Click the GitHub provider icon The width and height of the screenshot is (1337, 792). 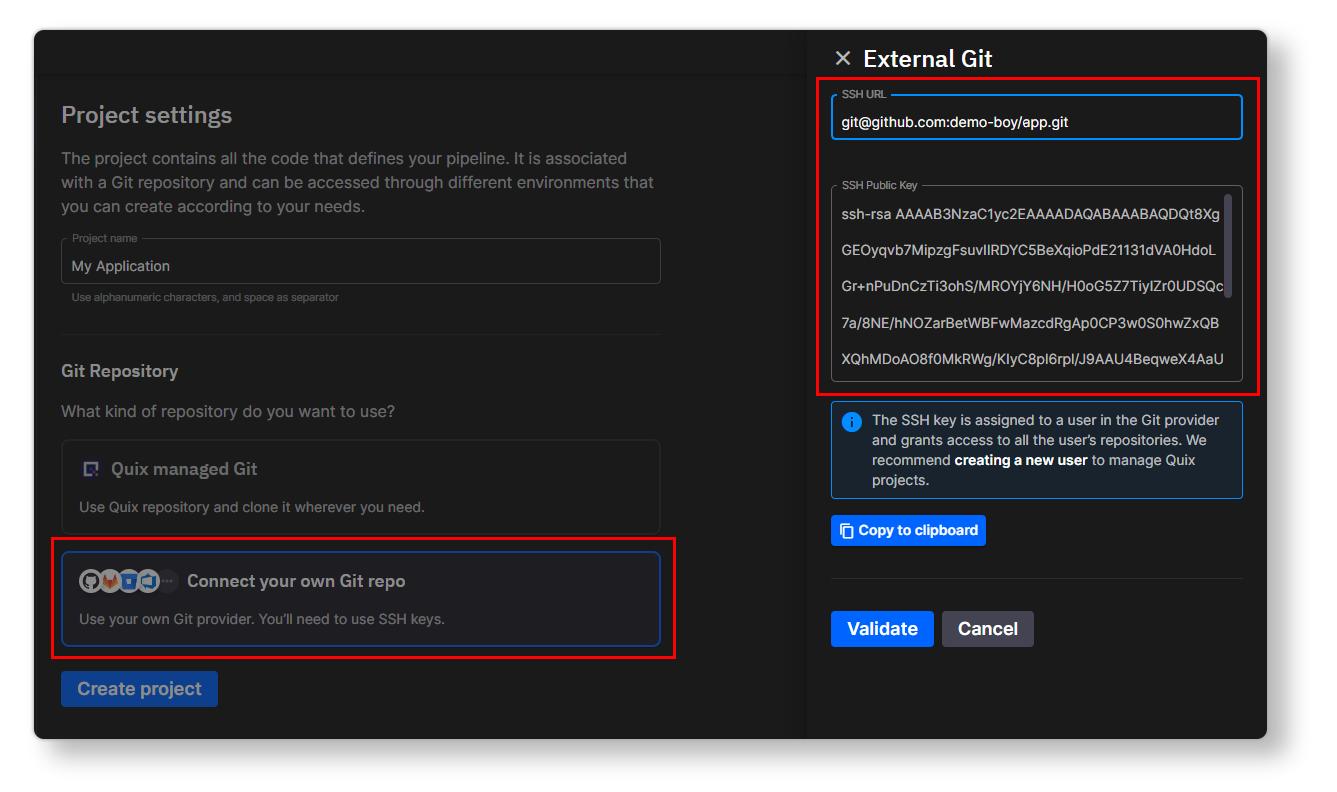(90, 581)
